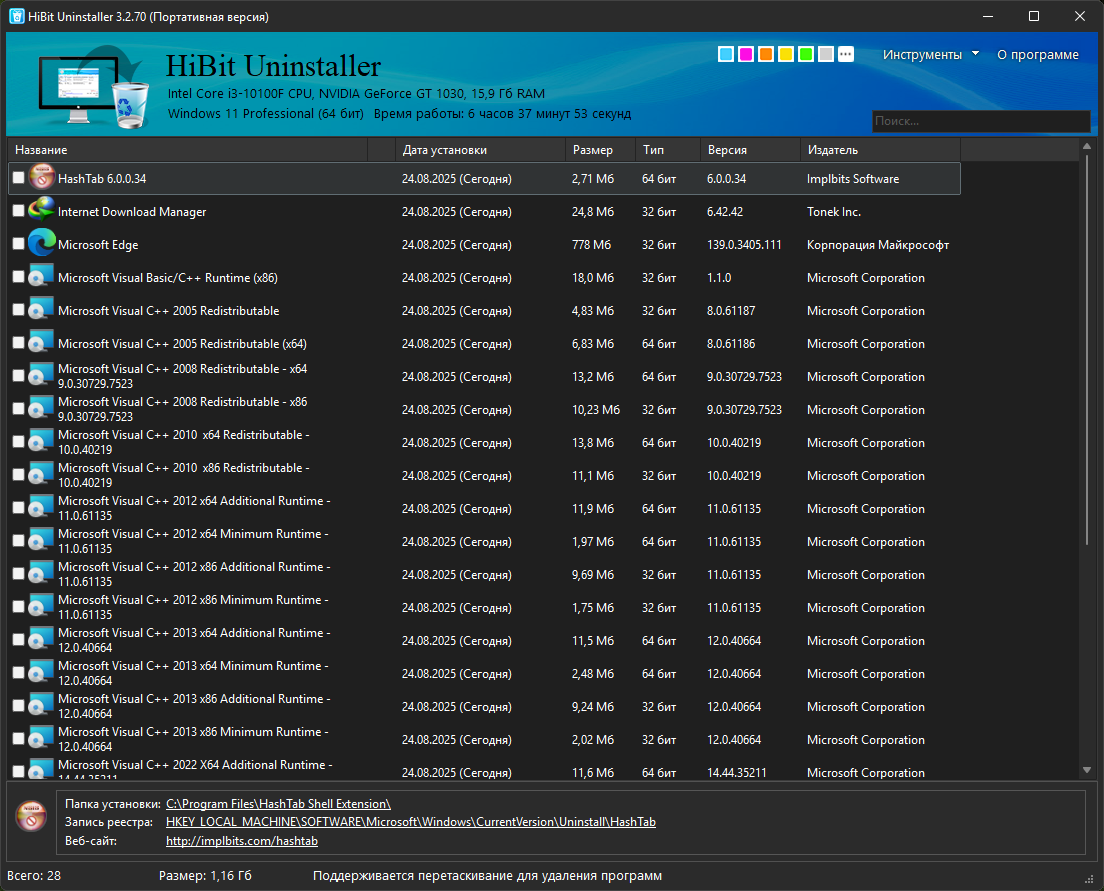This screenshot has height=891, width=1104.
Task: Click the Visual C++ 2005 Redistributable (x64) icon
Action: pos(42,344)
